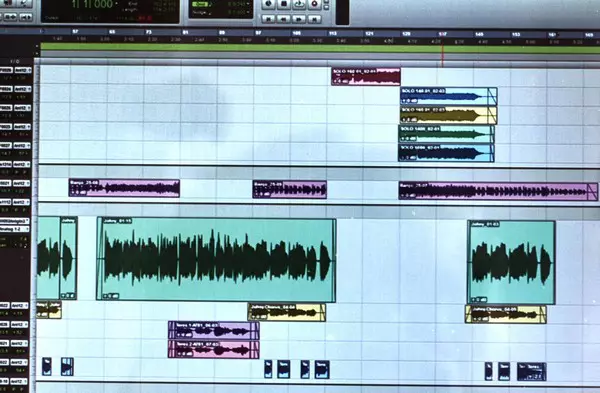Screen dimensions: 600x393
Task: Open the Grid value dropdown arrow
Action: tap(249, 5)
